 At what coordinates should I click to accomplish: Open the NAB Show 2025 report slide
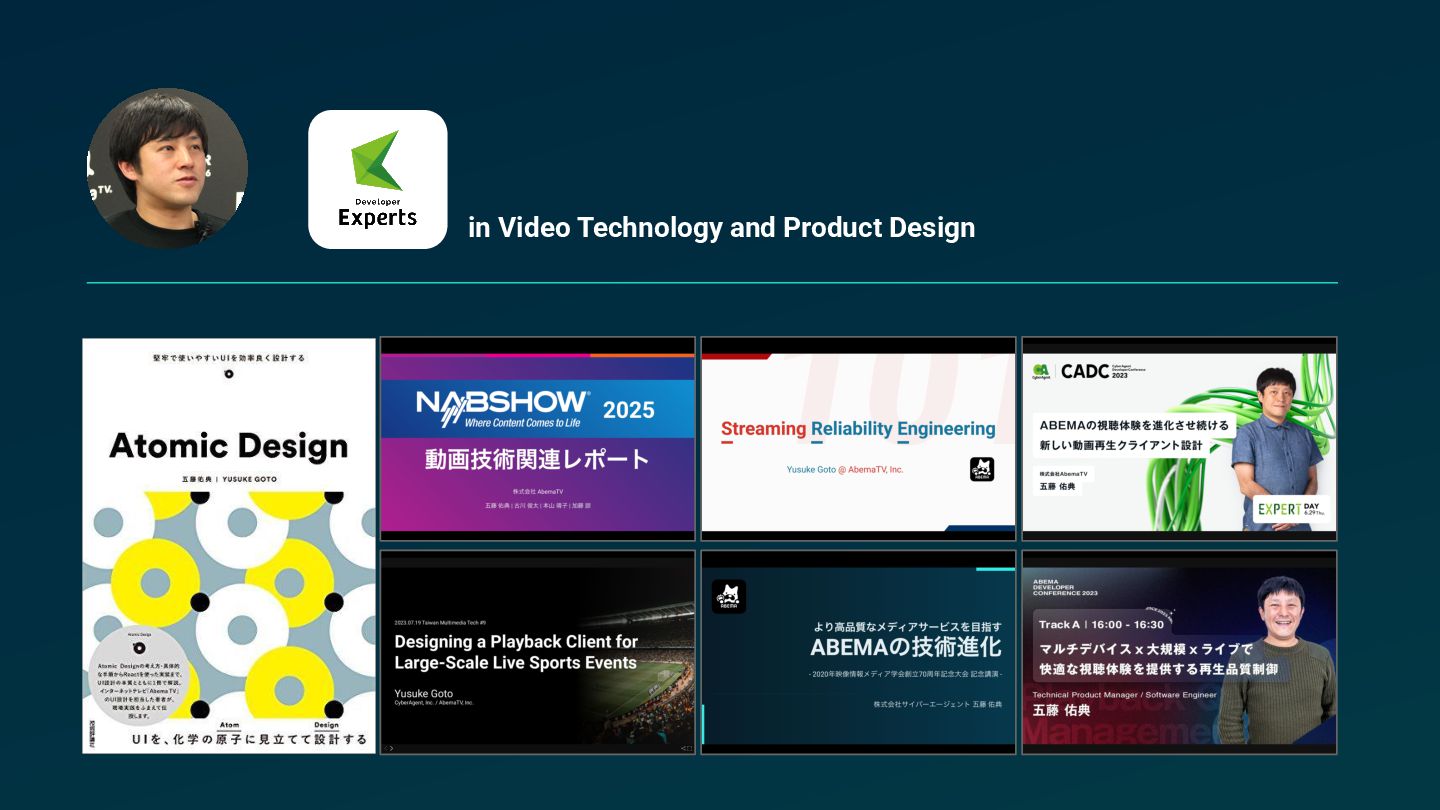point(537,438)
